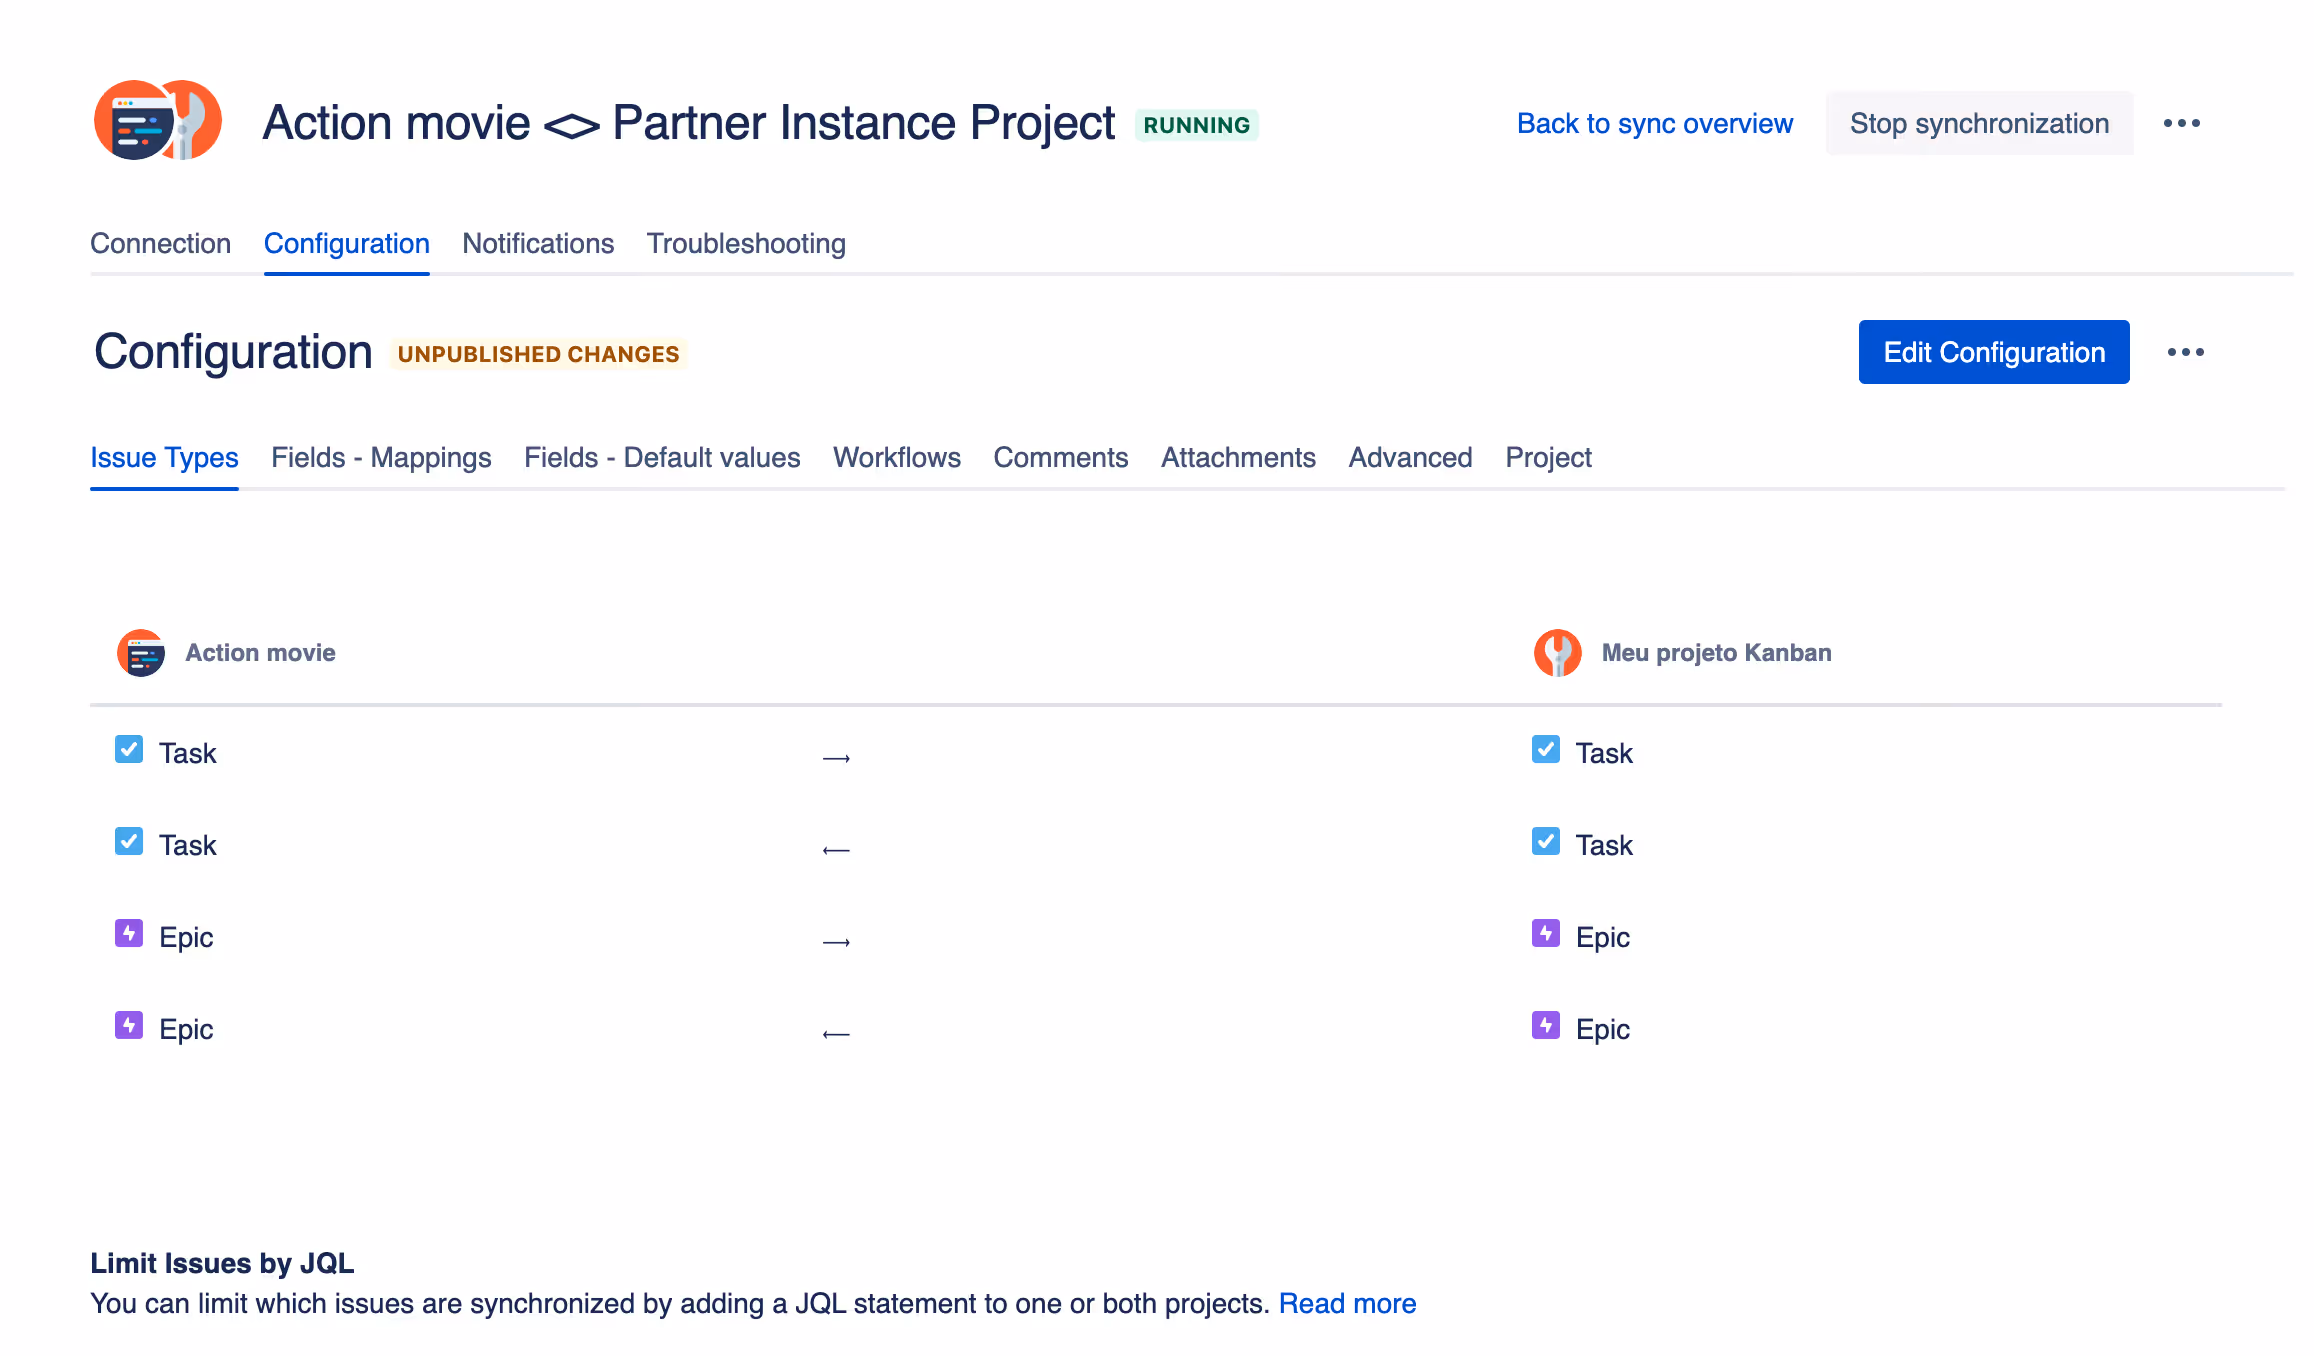Follow the Back to sync overview link
This screenshot has width=2314, height=1356.
click(x=1654, y=124)
